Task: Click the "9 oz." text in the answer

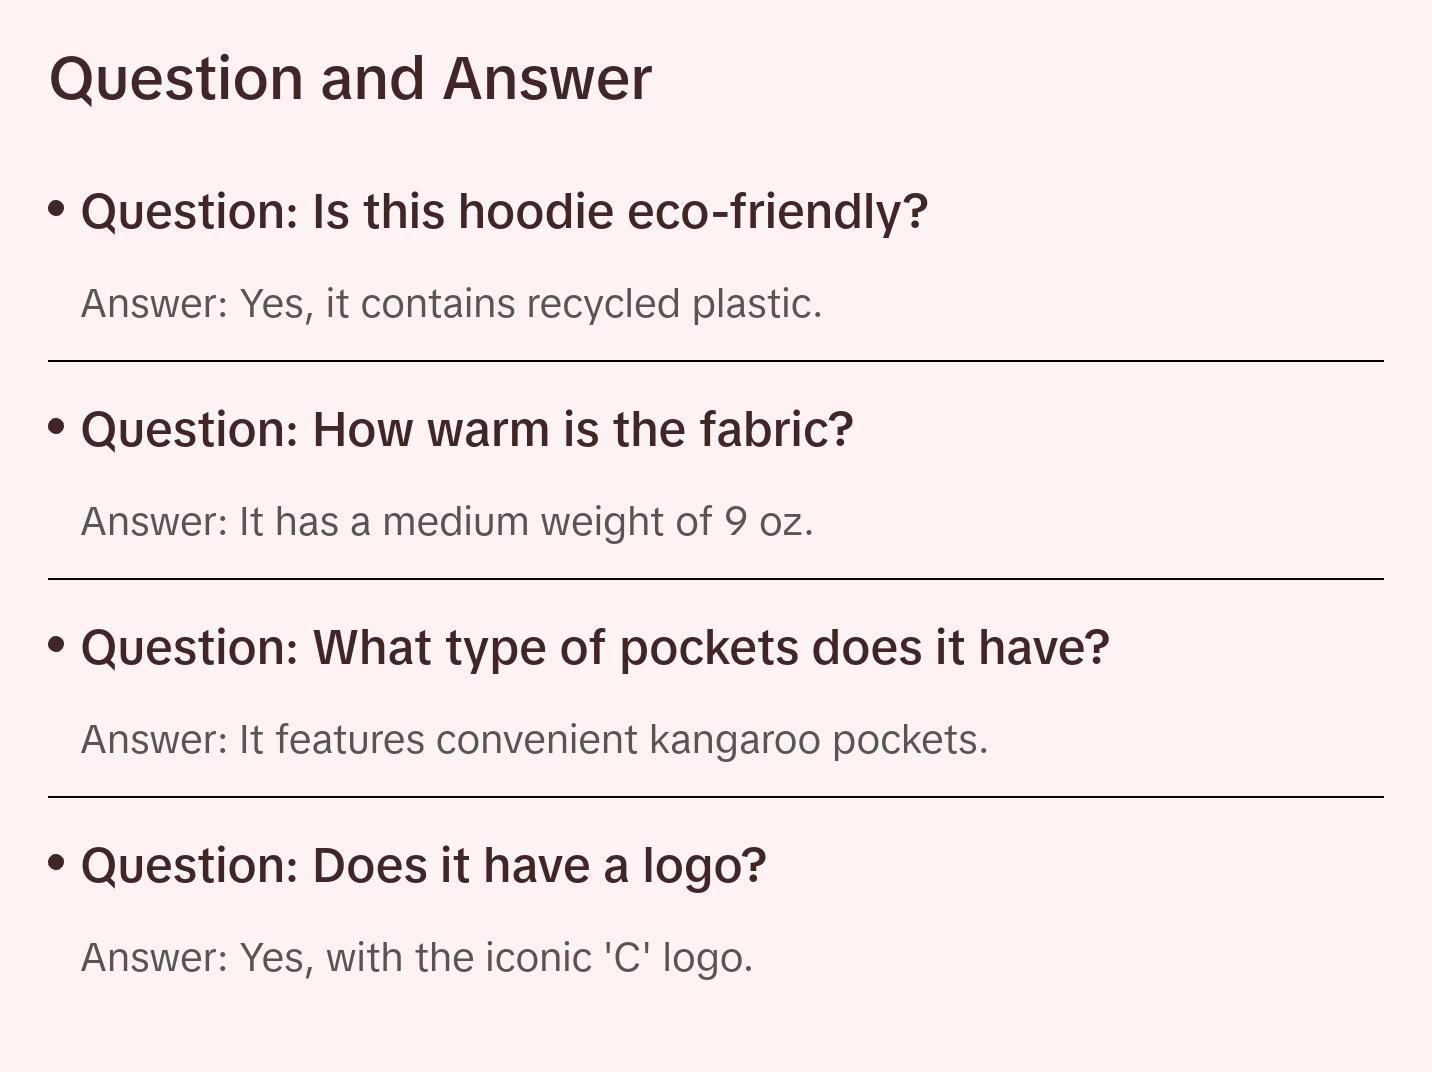Action: 769,522
